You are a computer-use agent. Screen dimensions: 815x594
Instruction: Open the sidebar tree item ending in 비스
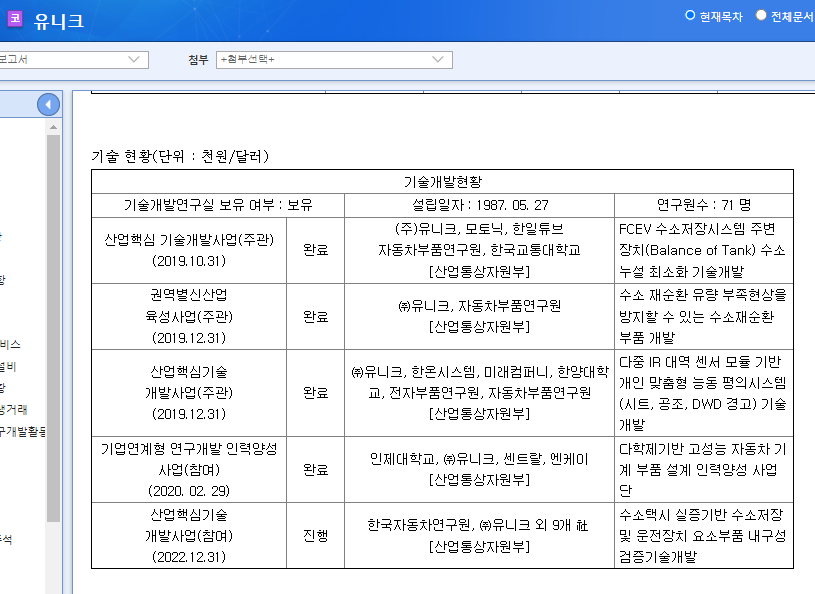click(x=10, y=345)
